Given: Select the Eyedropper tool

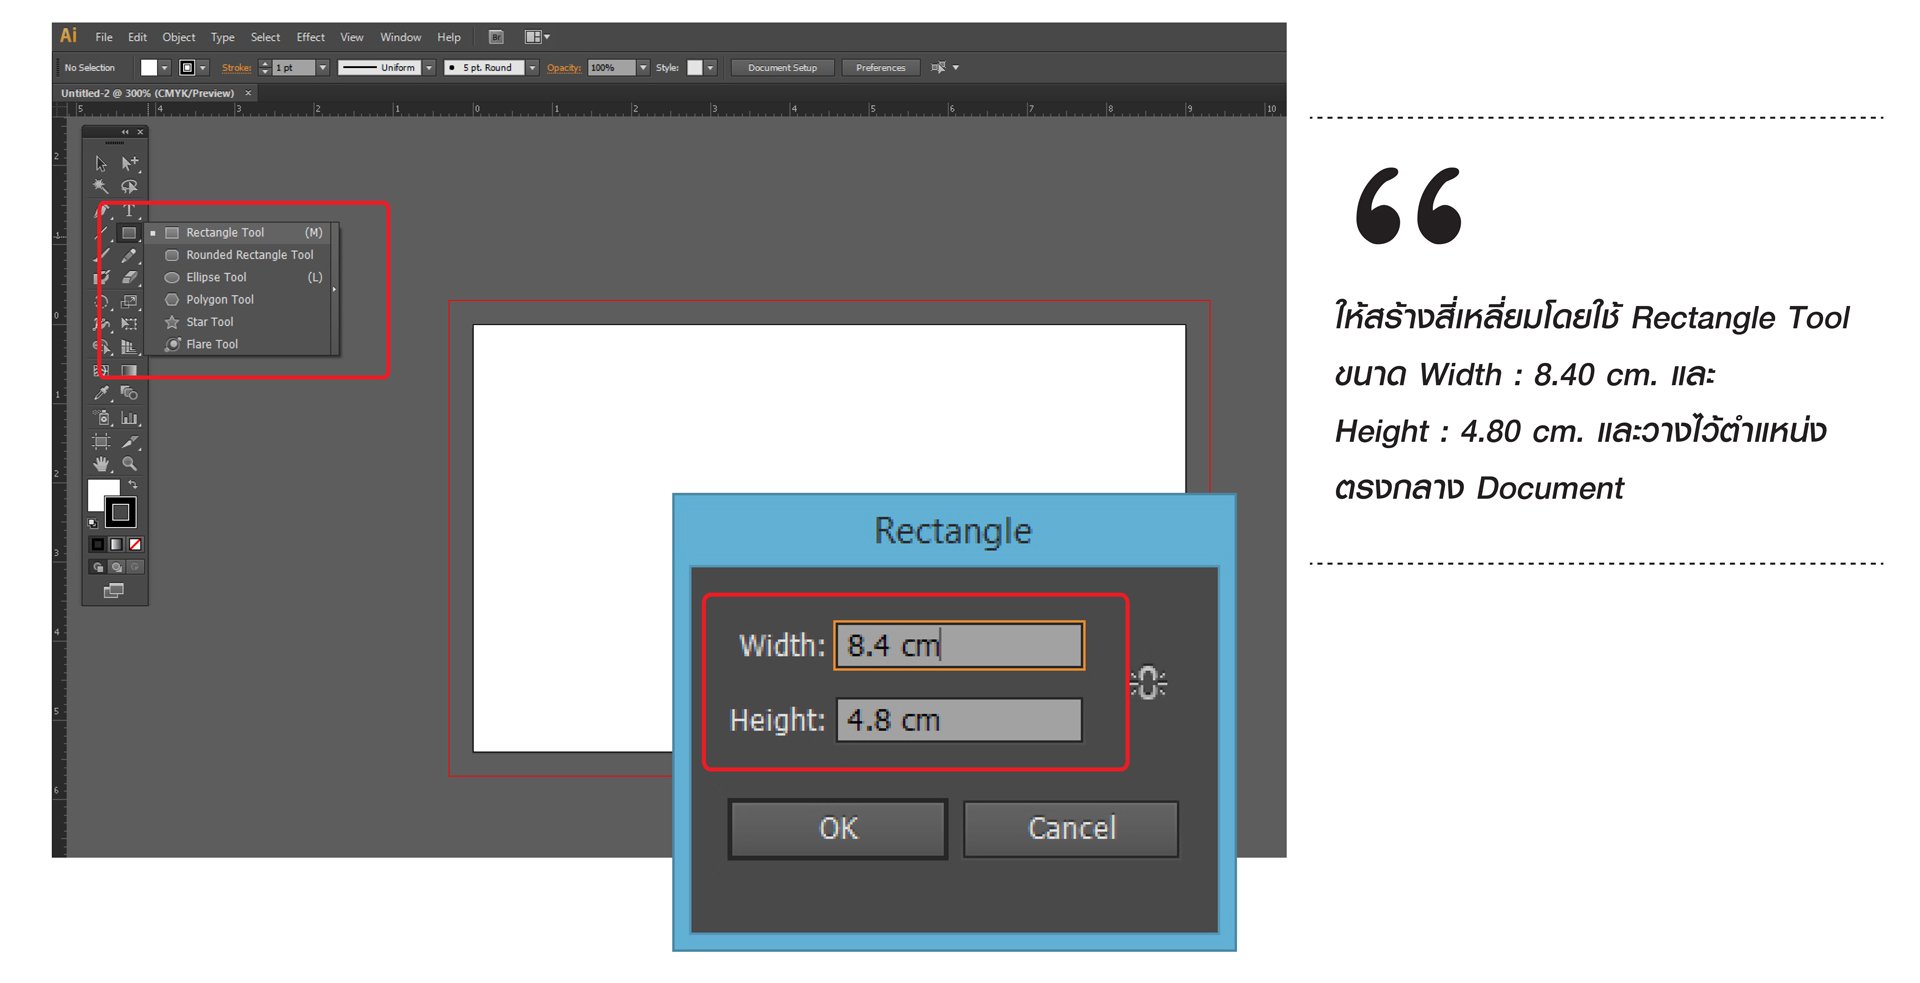Looking at the screenshot, I should pos(101,394).
